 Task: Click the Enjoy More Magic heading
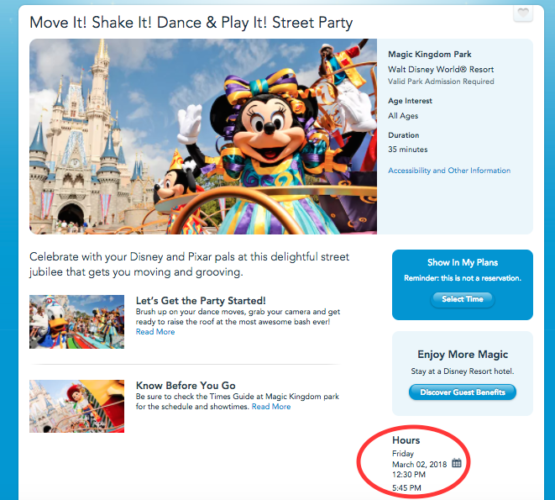pos(463,354)
